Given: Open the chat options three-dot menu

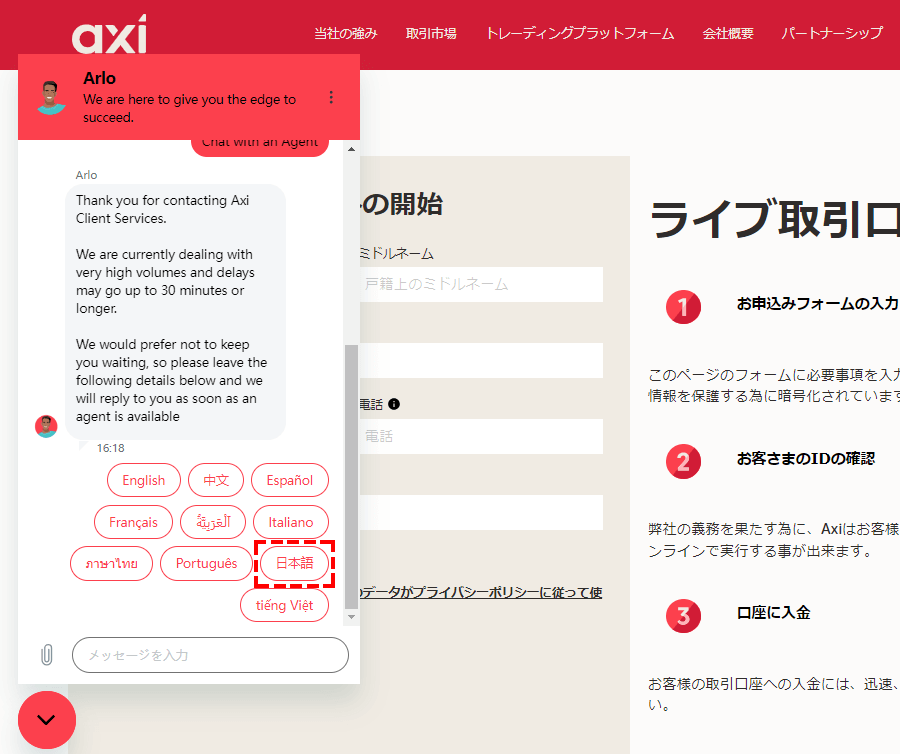Looking at the screenshot, I should click(x=331, y=98).
